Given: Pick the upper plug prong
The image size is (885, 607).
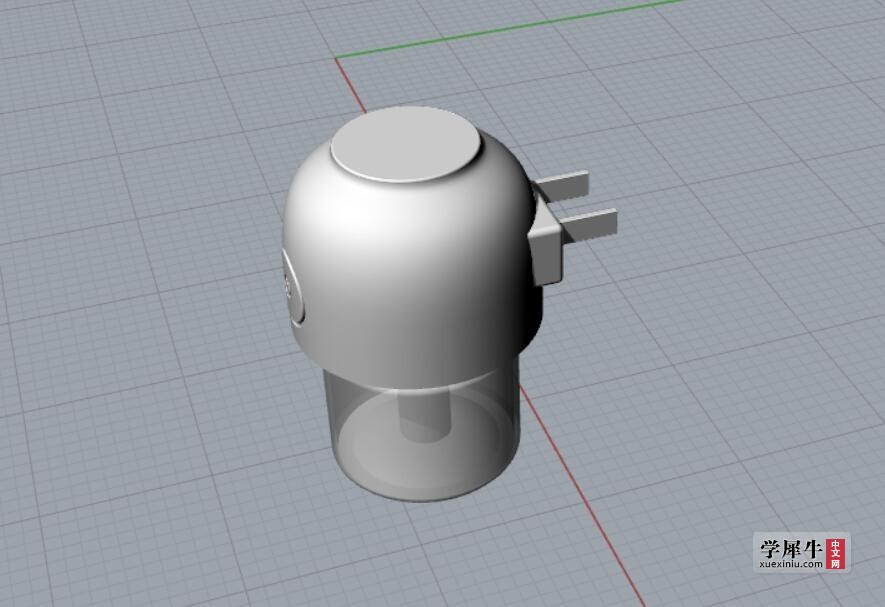Looking at the screenshot, I should [562, 186].
